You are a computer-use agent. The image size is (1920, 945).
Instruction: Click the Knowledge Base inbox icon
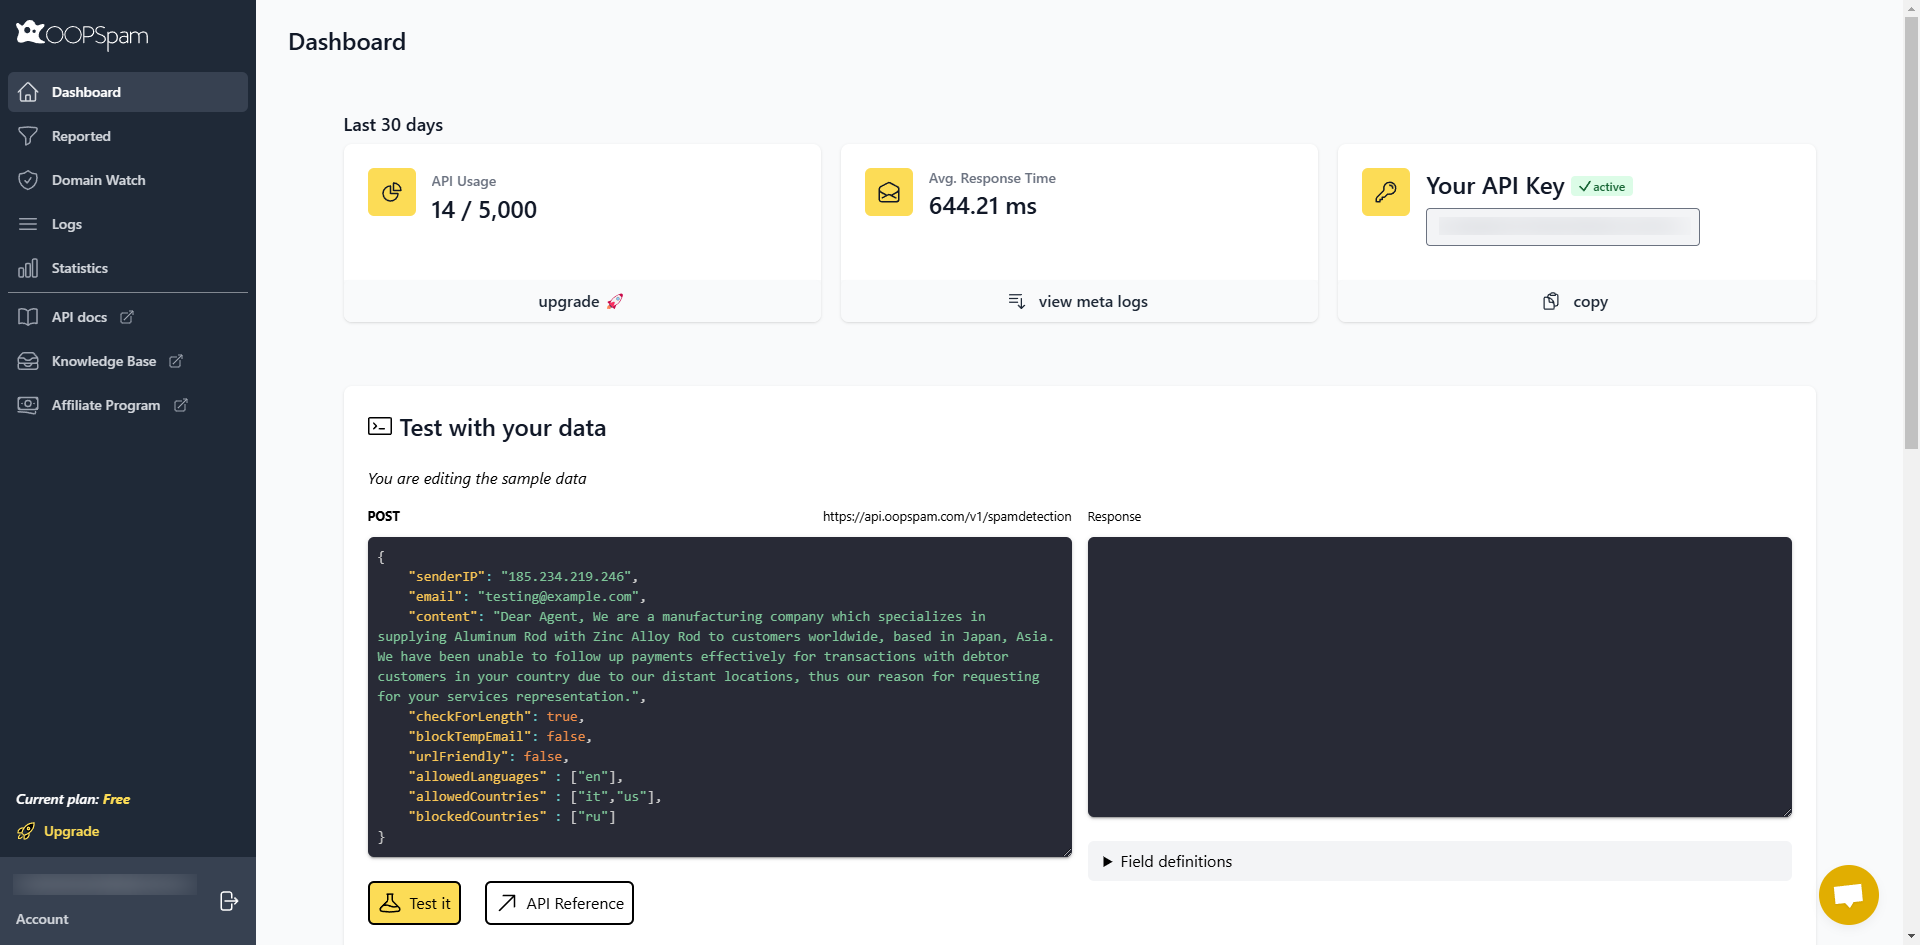28,361
